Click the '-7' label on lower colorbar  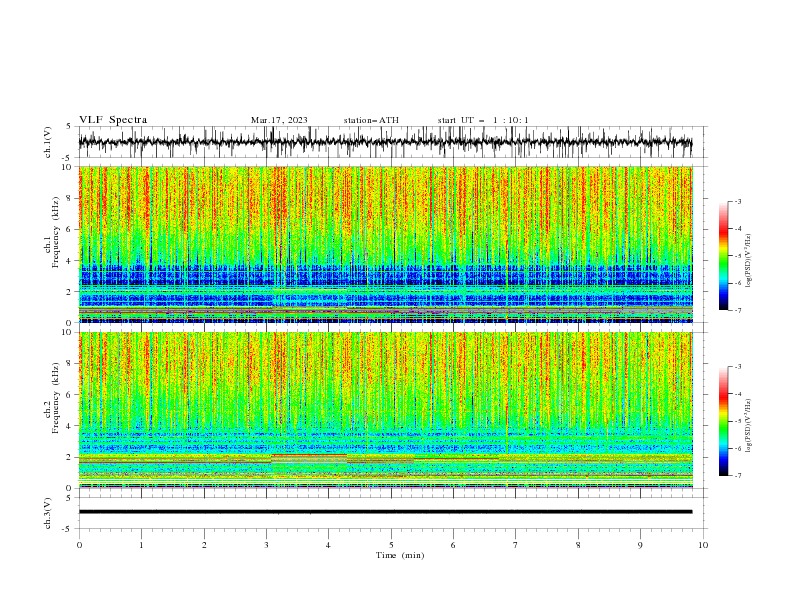click(737, 475)
